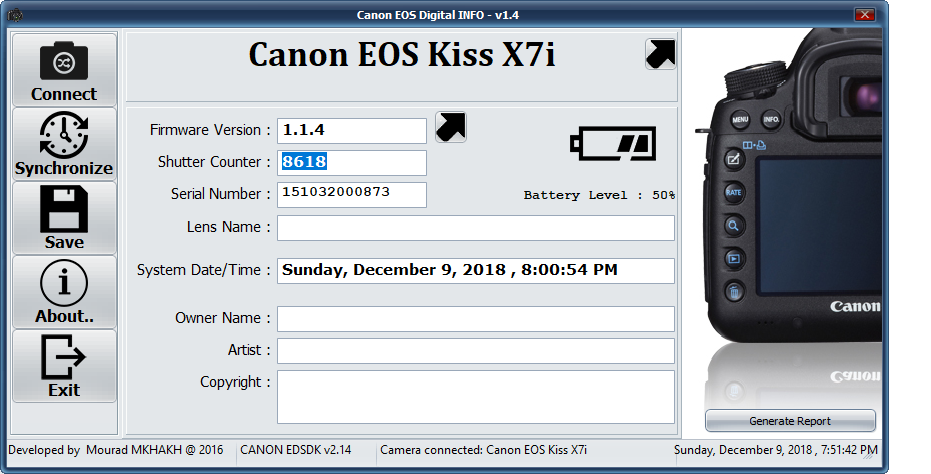
Task: Click the Copyright text area
Action: coord(475,396)
